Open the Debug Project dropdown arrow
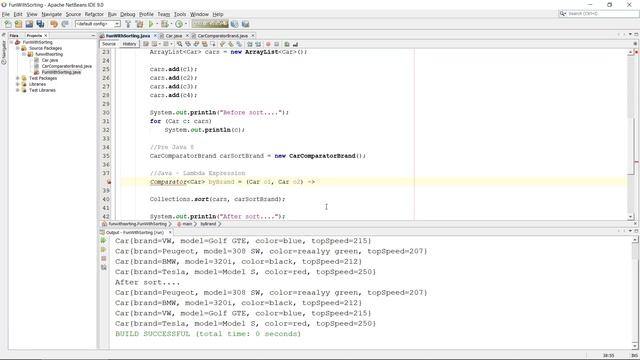 click(171, 24)
